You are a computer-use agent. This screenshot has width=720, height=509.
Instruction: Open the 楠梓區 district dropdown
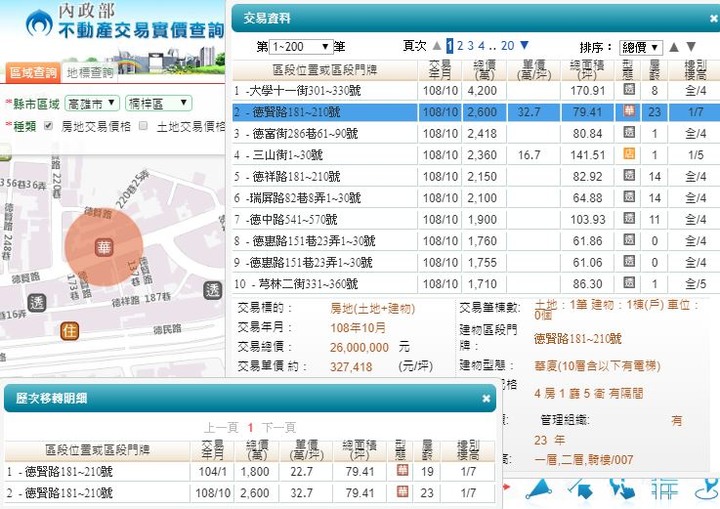pos(158,103)
